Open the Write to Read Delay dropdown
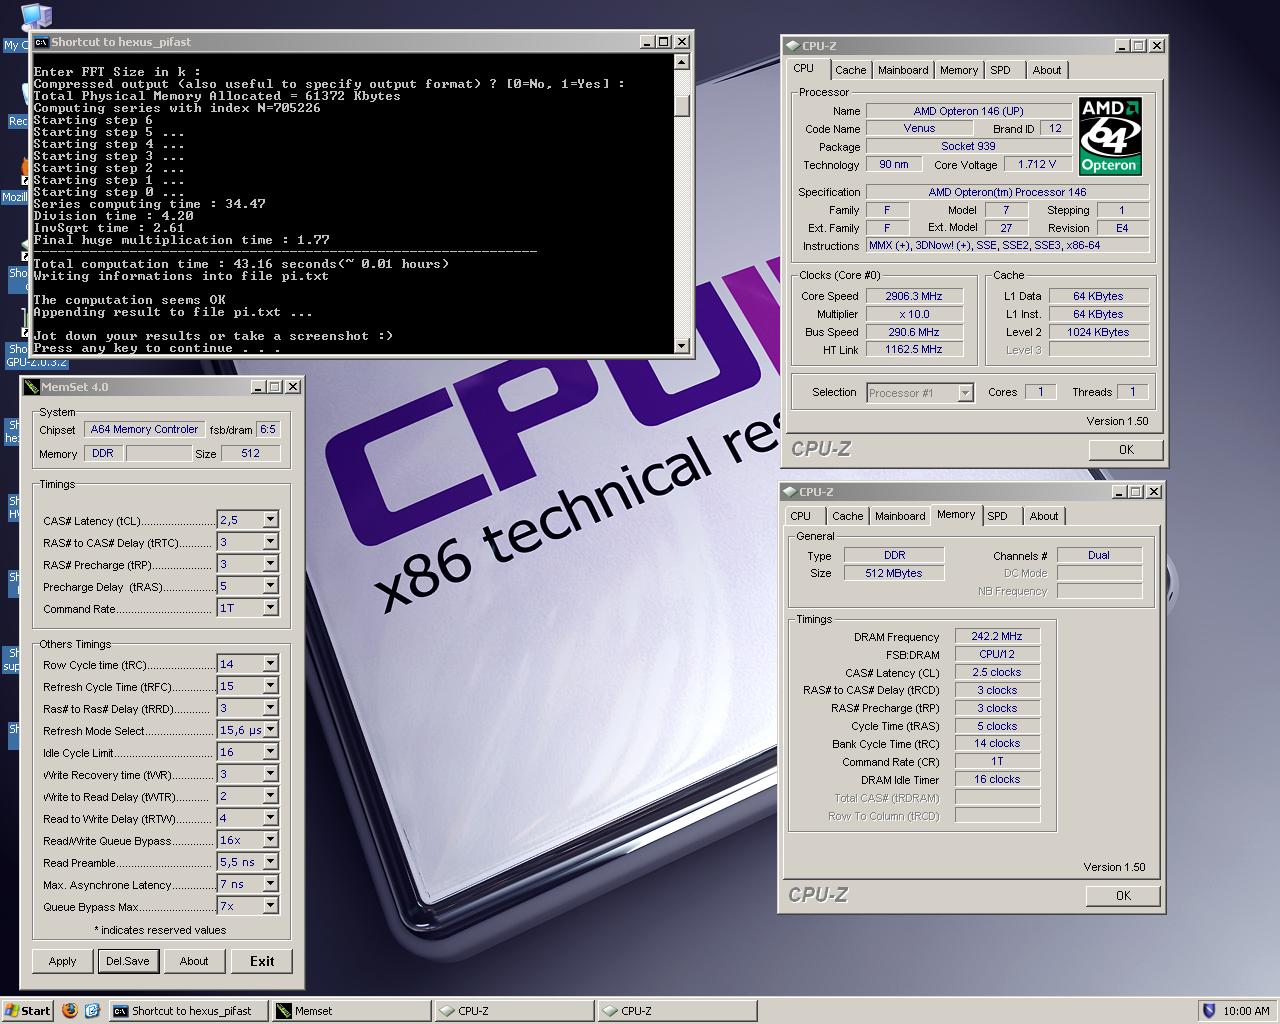This screenshot has width=1280, height=1024. [270, 795]
